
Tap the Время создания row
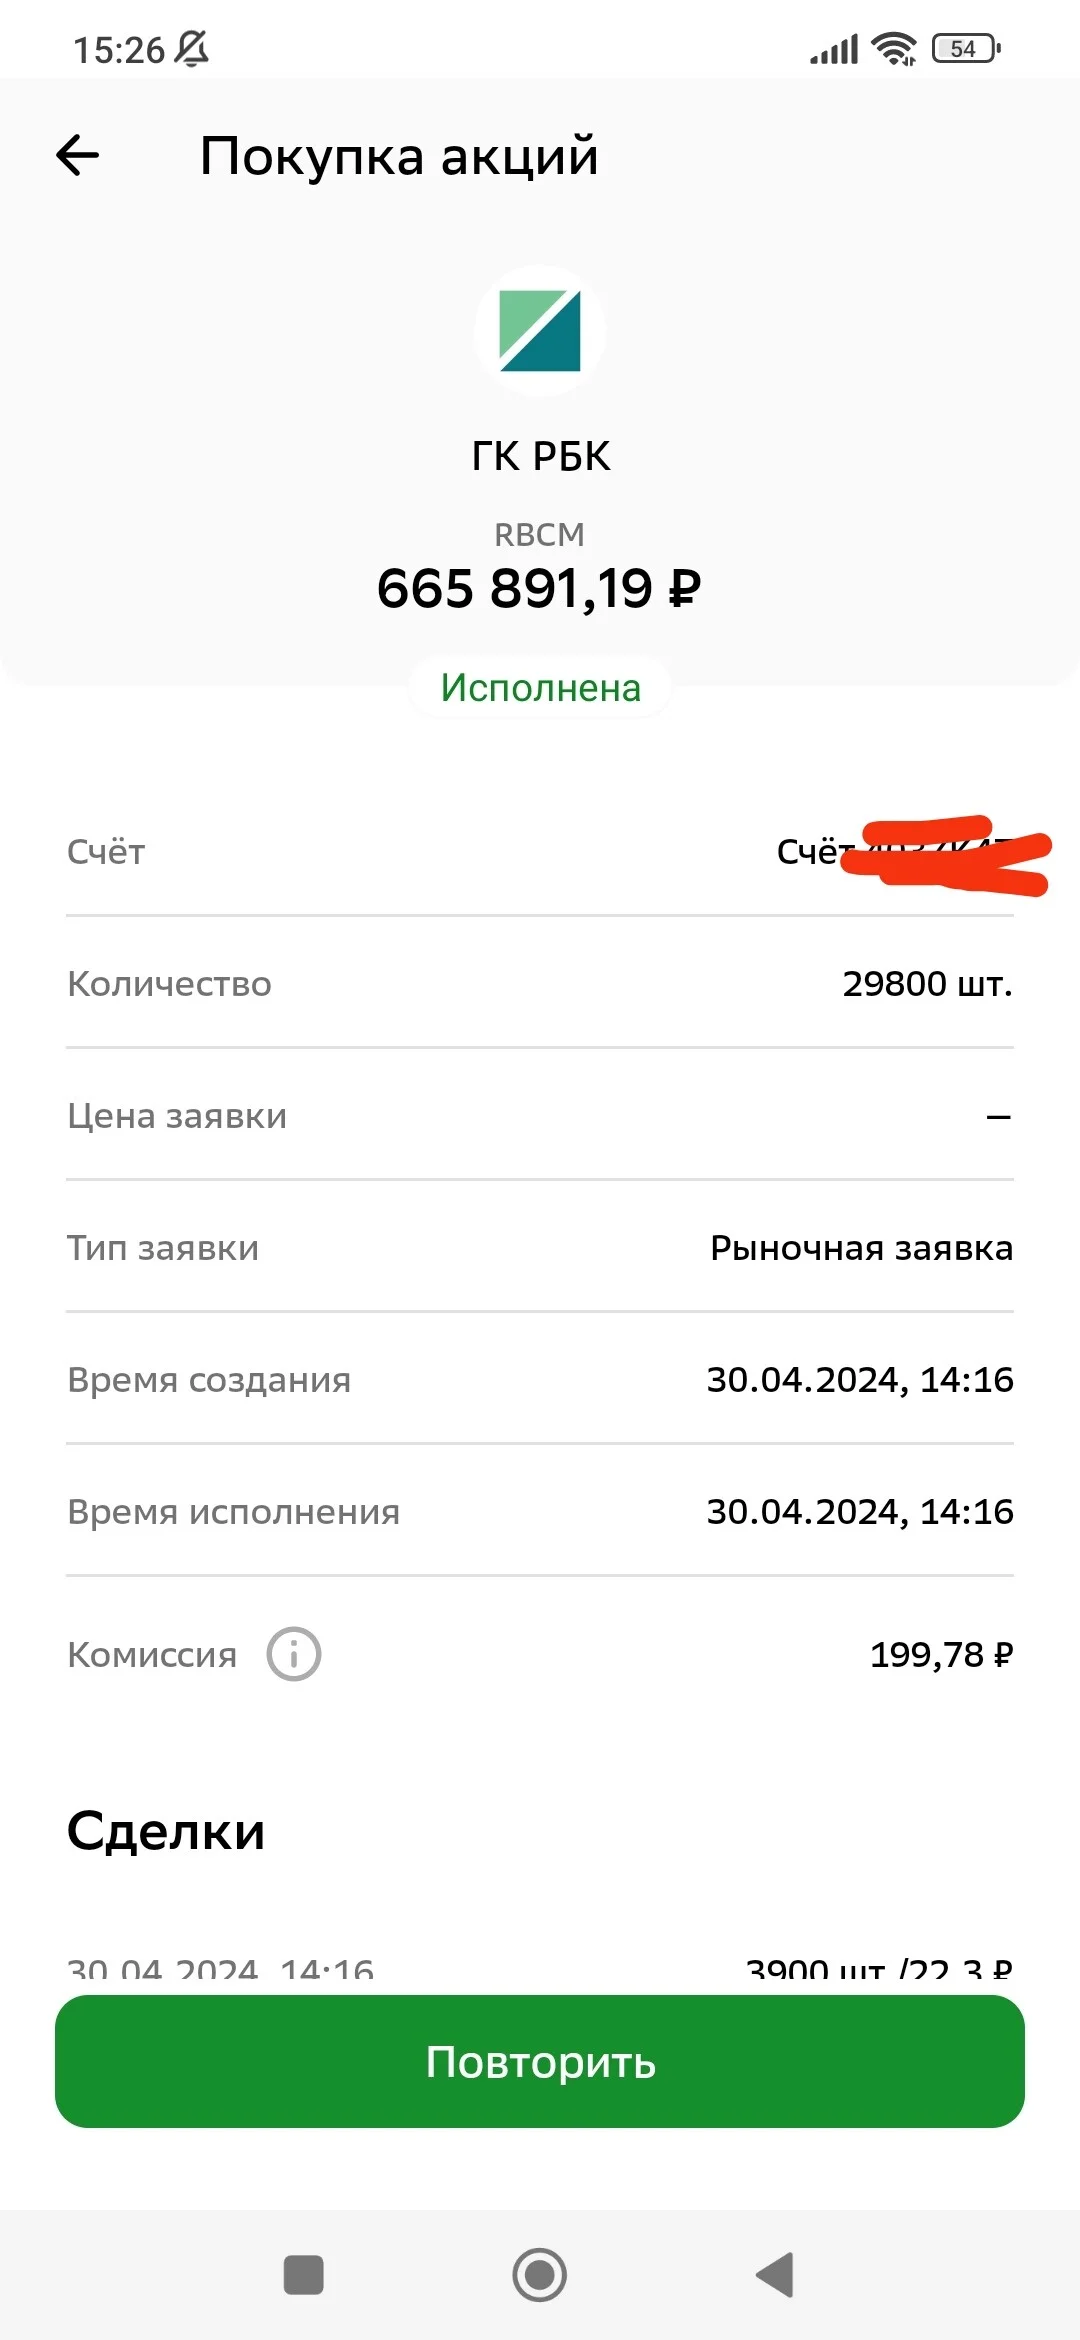(540, 1379)
